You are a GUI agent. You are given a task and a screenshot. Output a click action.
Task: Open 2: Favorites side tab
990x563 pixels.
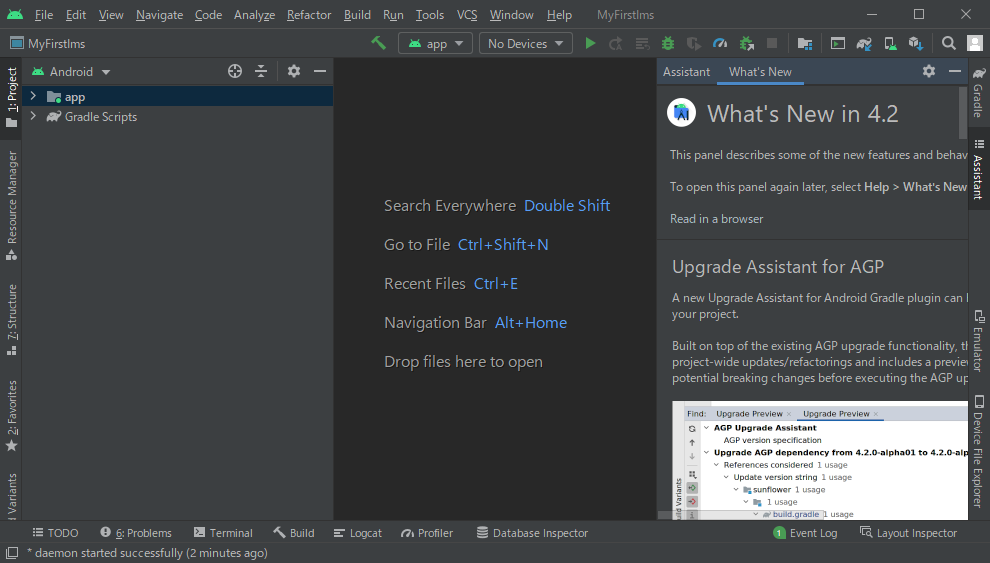11,415
